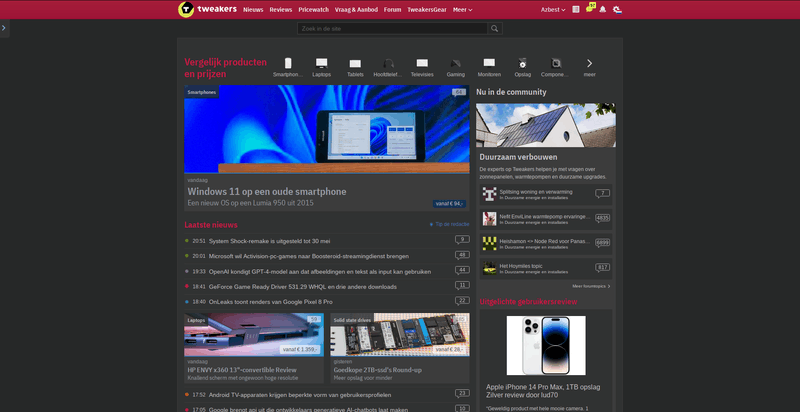Expand the left sidebar chevron
Image resolution: width=800 pixels, height=412 pixels.
click(4, 28)
